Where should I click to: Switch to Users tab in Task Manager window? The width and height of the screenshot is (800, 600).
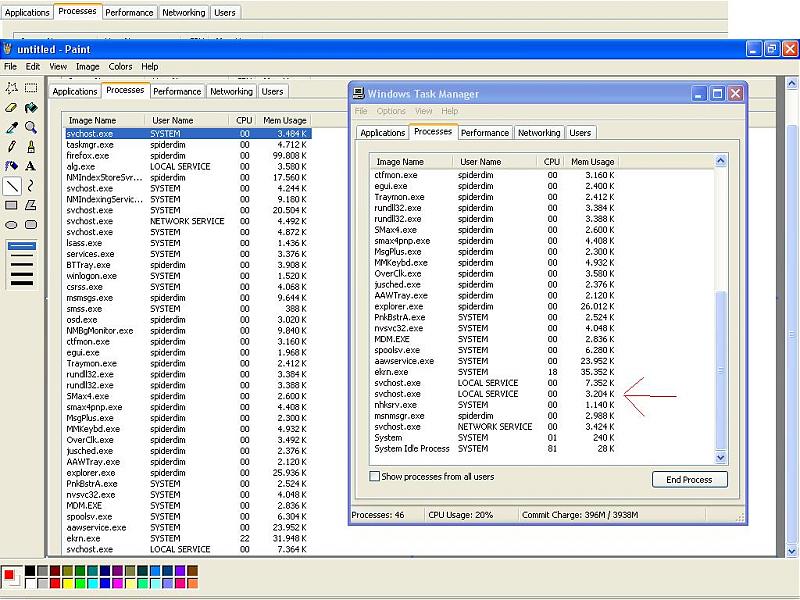click(580, 133)
